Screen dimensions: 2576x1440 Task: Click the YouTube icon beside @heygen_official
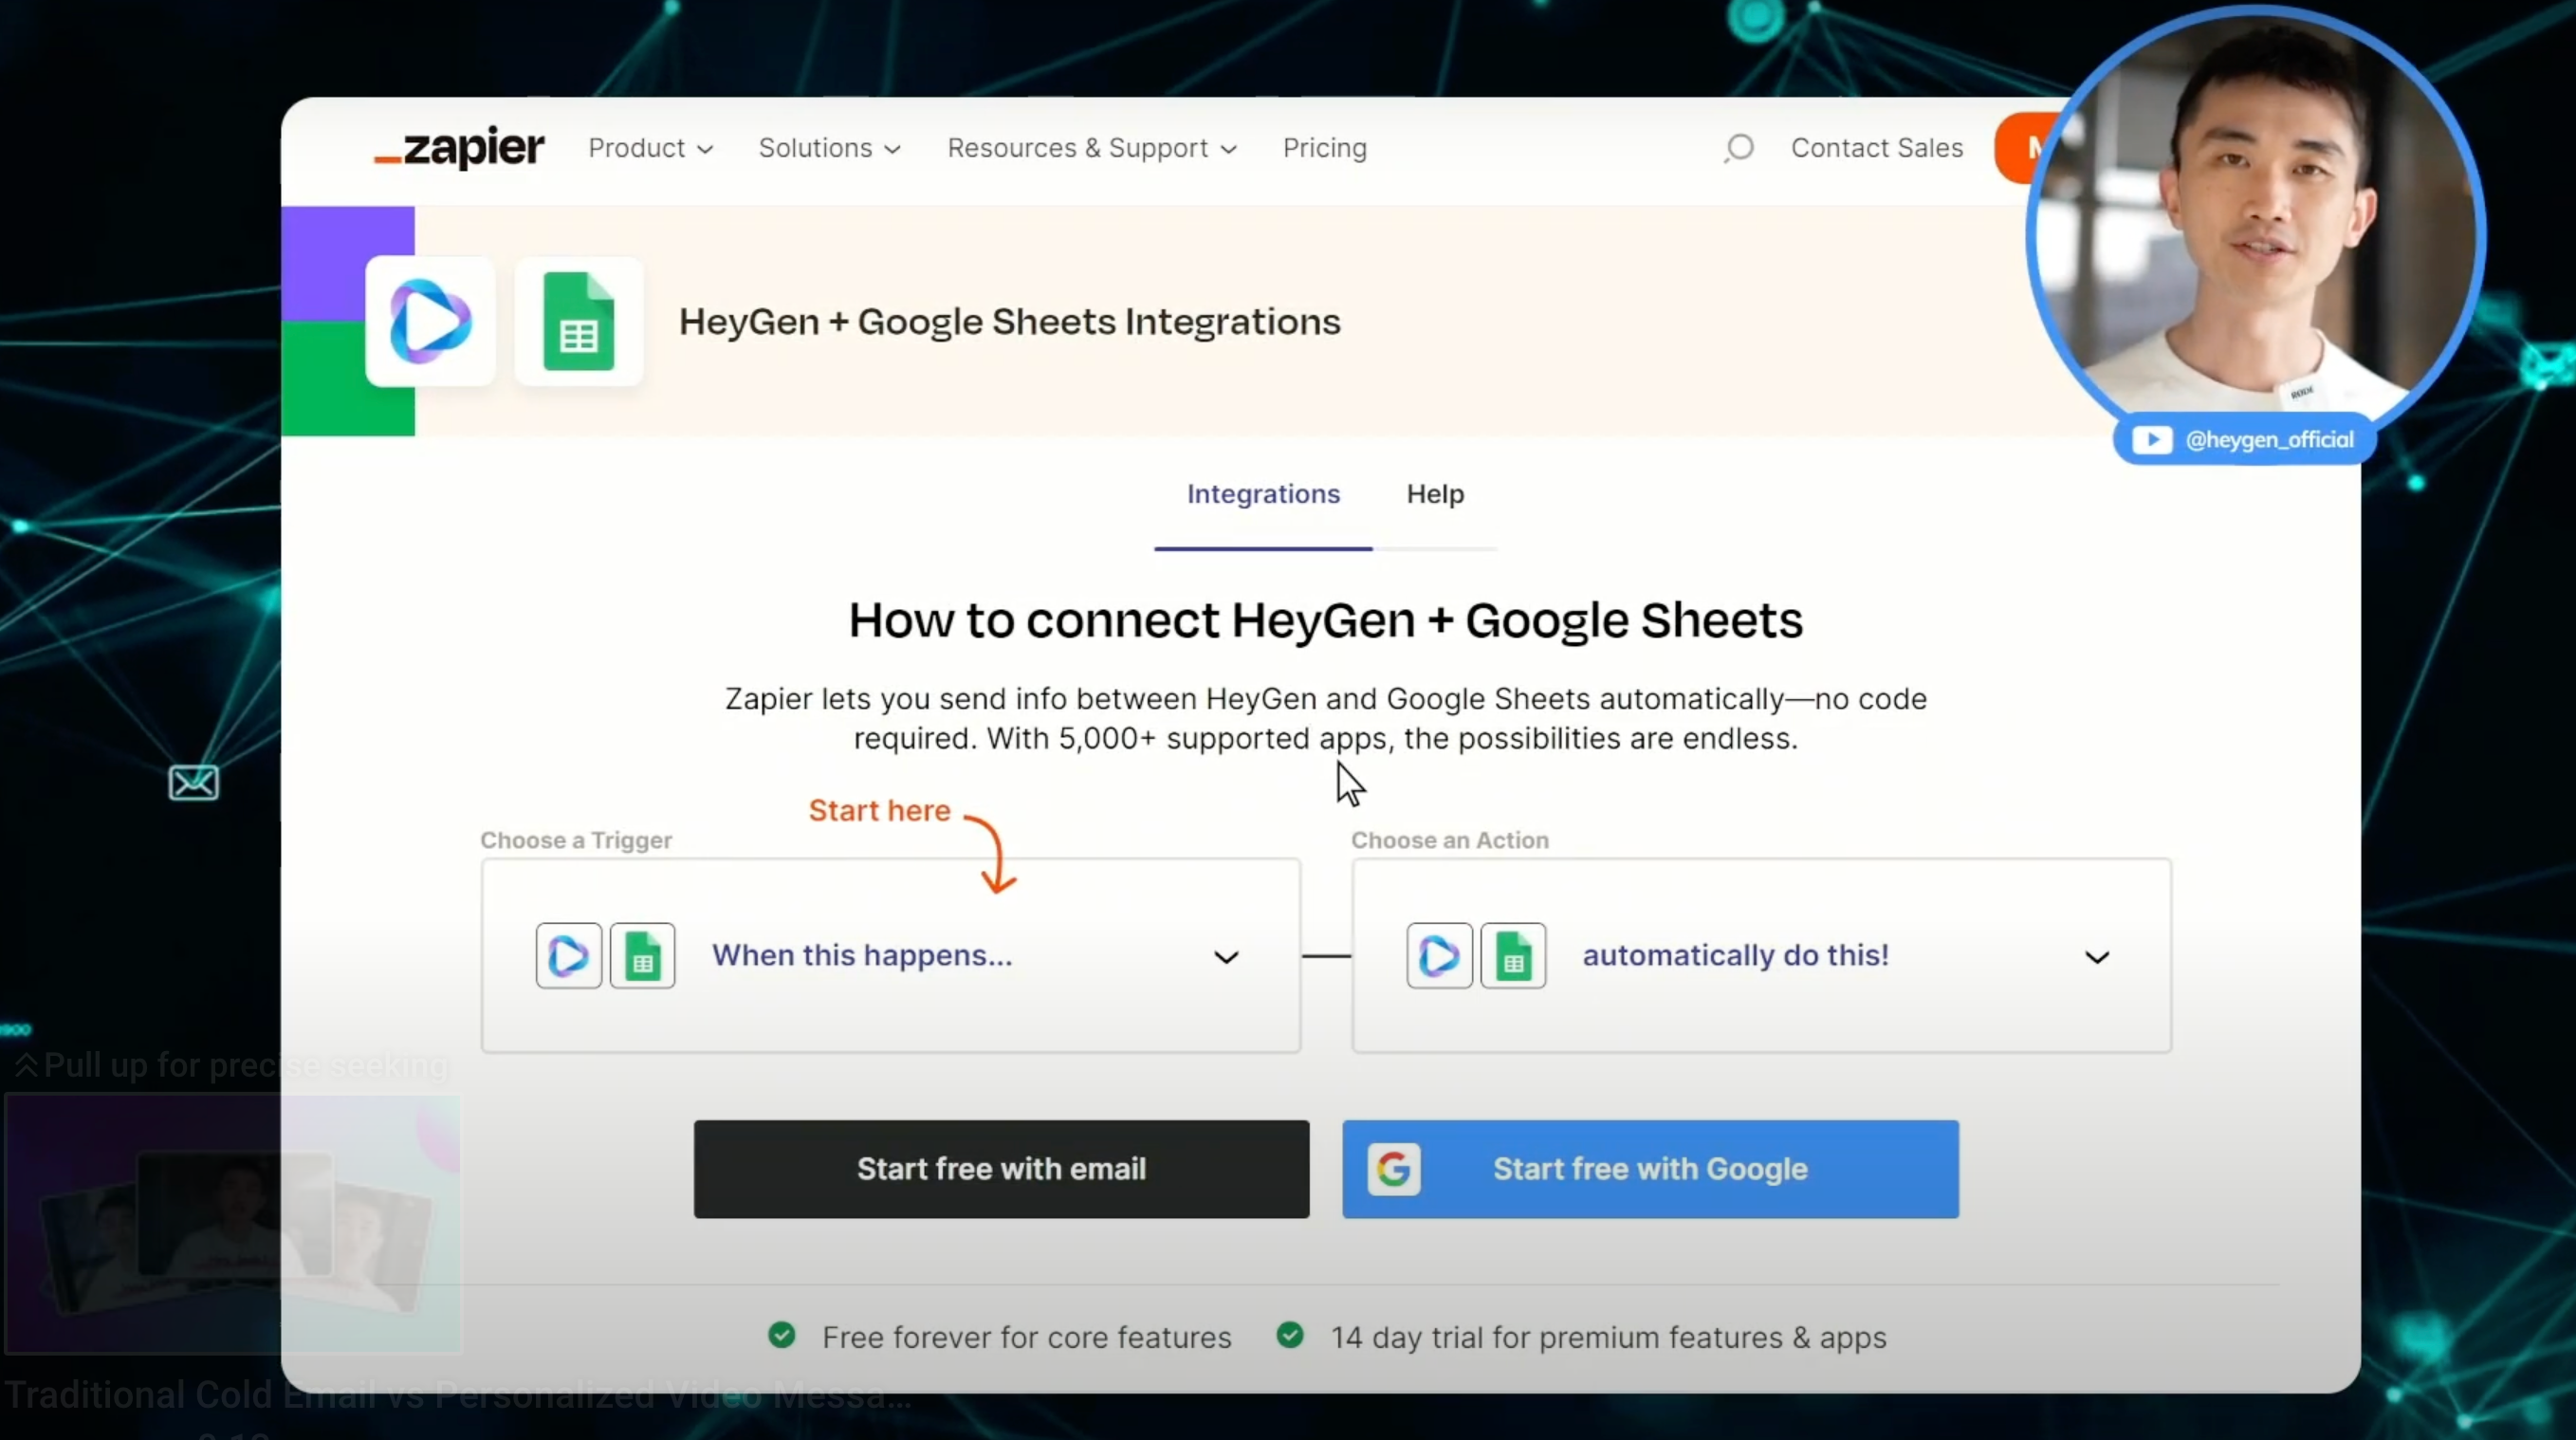point(2151,440)
